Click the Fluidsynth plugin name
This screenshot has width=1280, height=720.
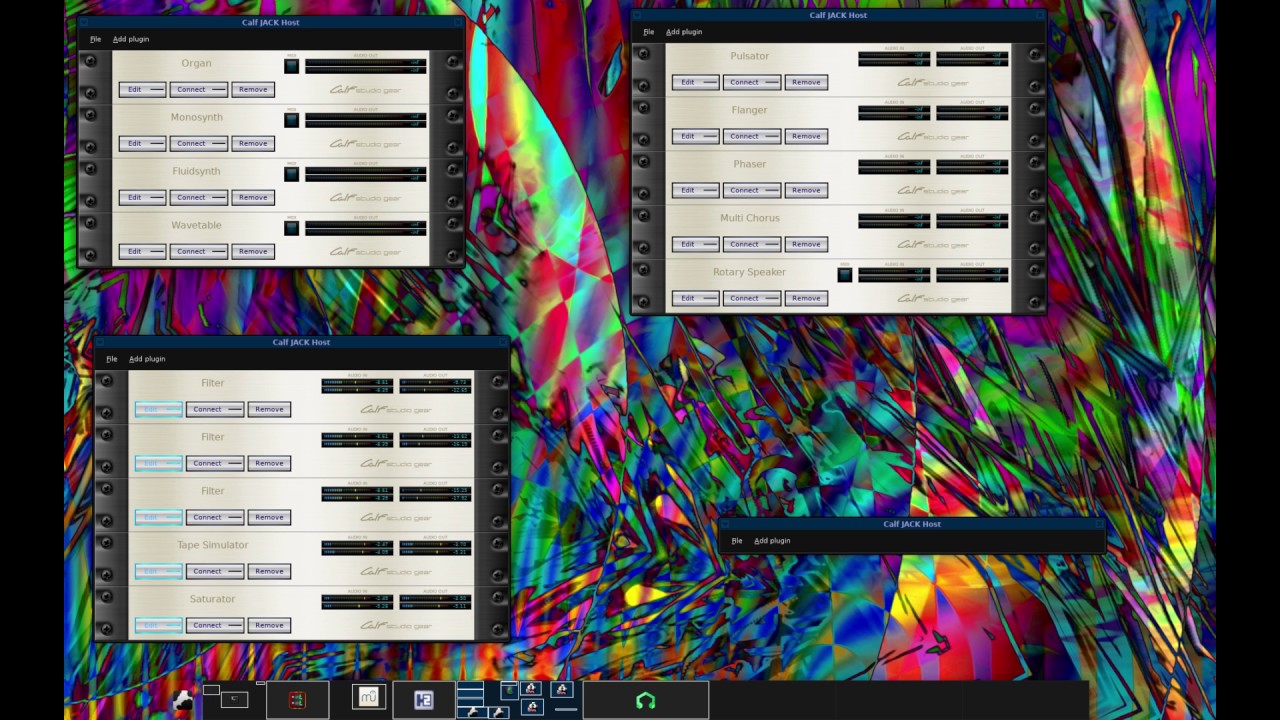(196, 171)
